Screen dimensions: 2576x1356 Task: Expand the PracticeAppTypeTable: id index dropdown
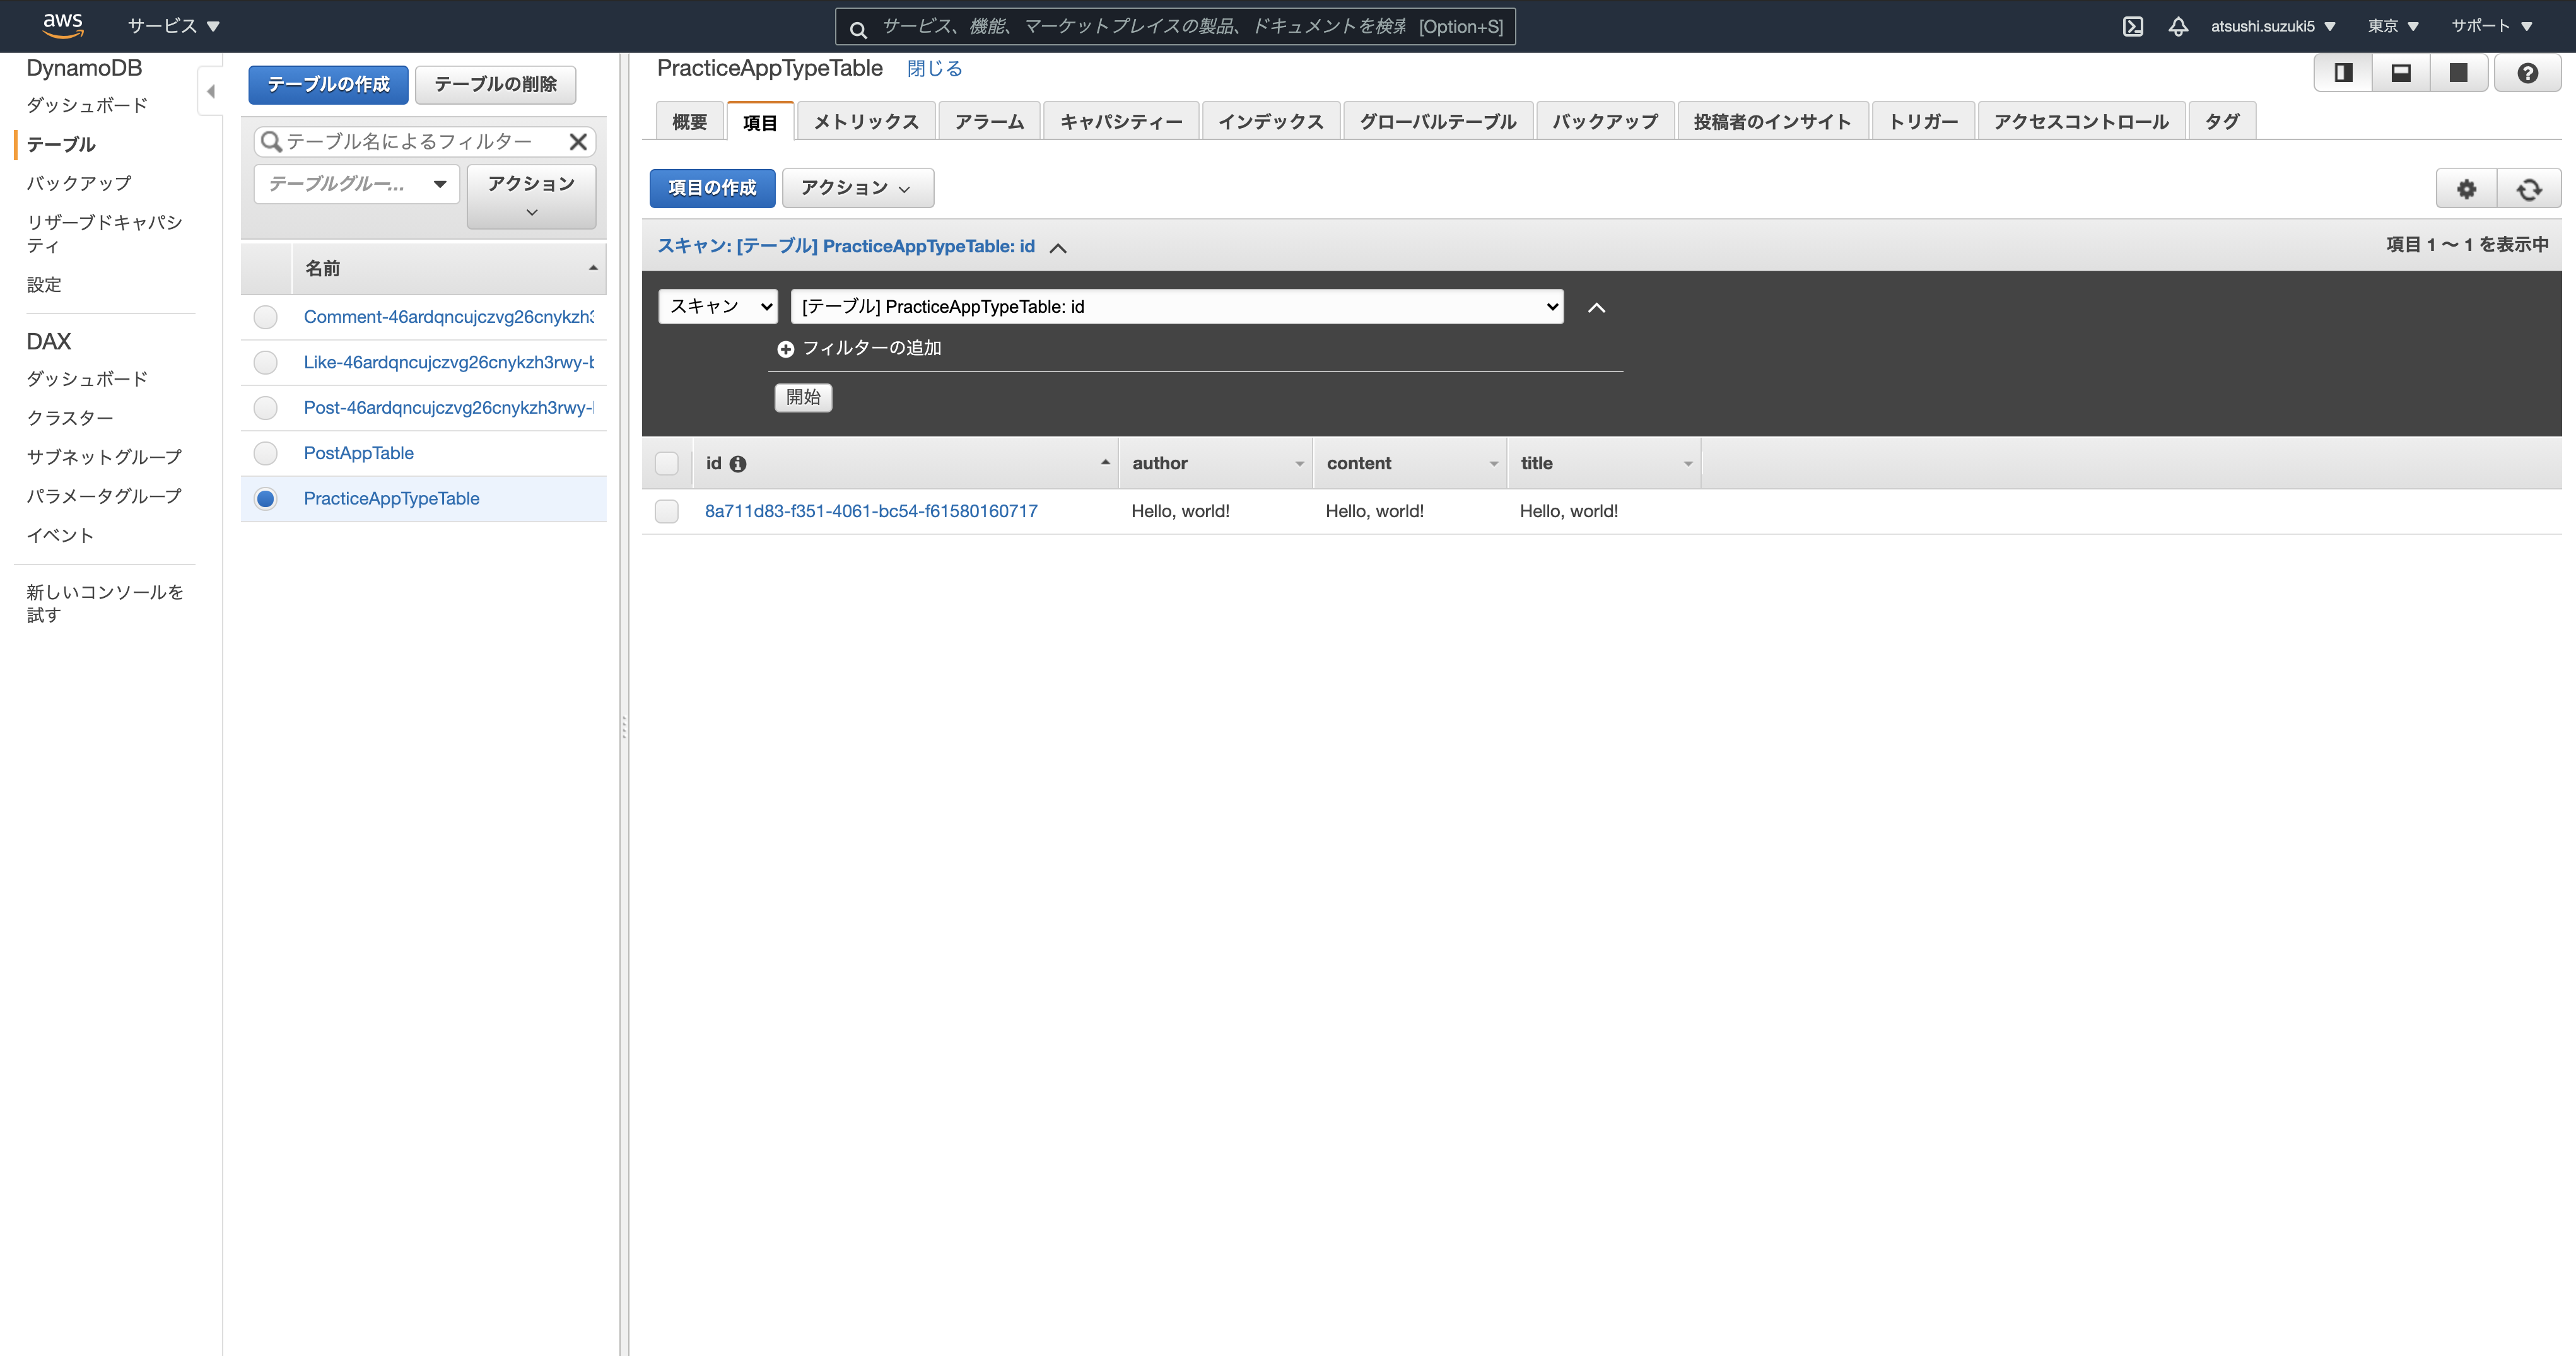coord(1176,307)
